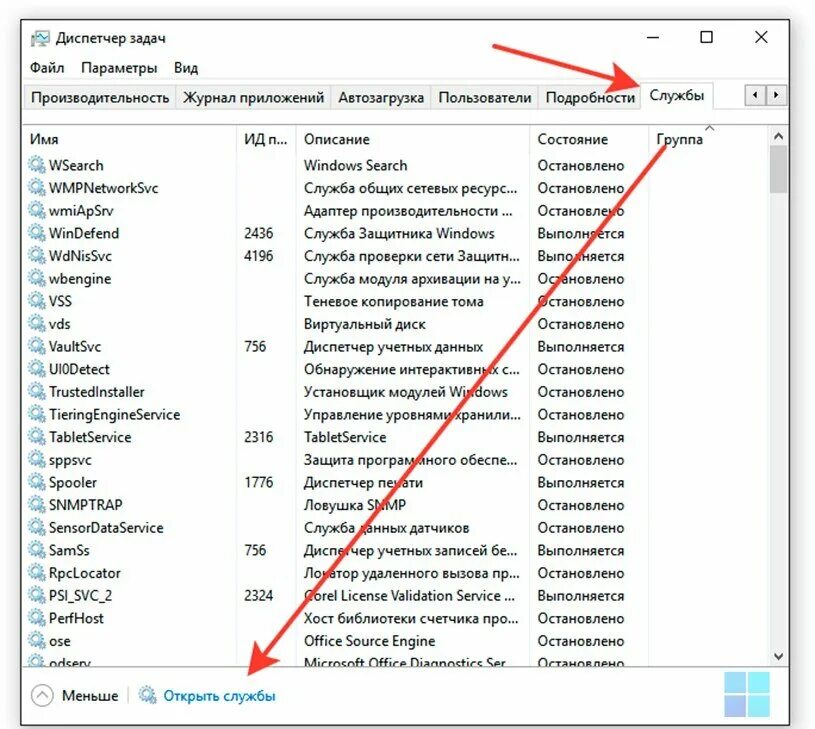Screen dimensions: 815x729
Task: Click the sppsvc service gear icon
Action: point(36,459)
